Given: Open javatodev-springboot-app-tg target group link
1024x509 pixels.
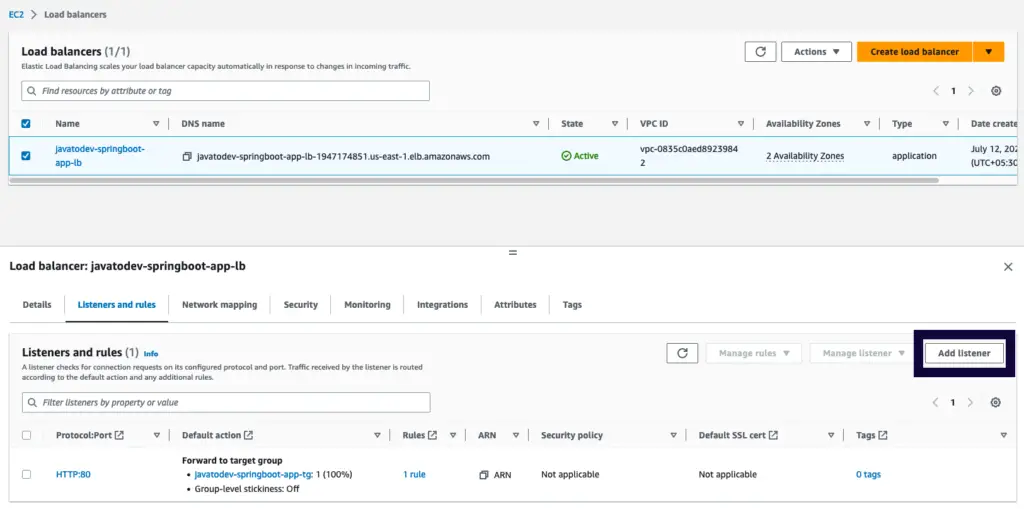Looking at the screenshot, I should pos(254,474).
